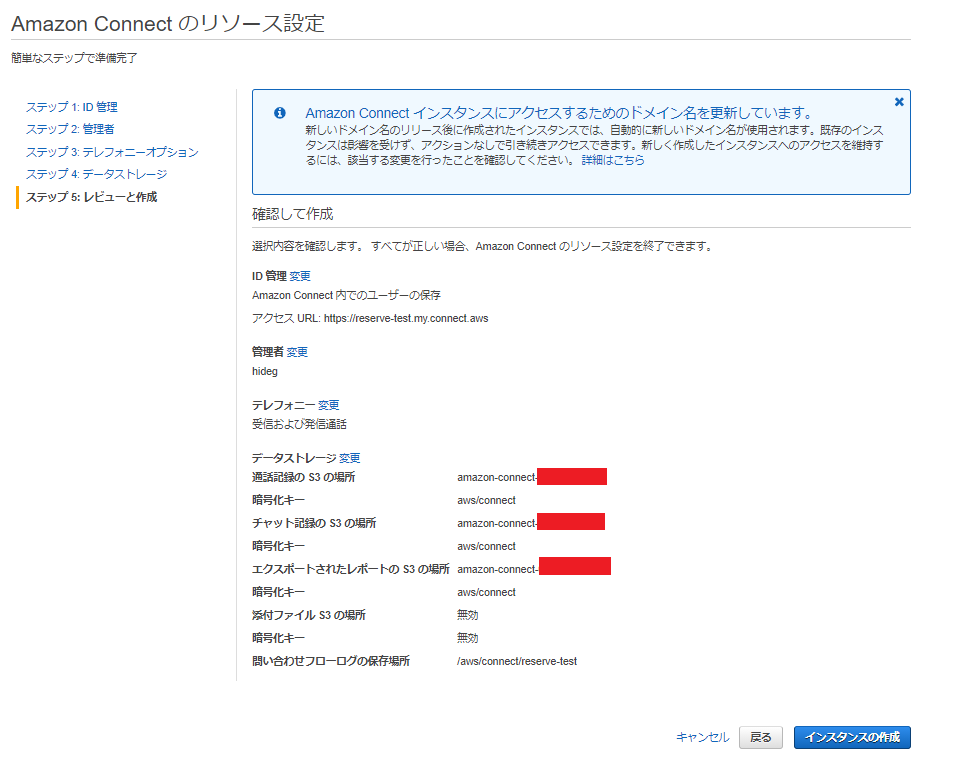Click the 戻る button

pyautogui.click(x=761, y=737)
